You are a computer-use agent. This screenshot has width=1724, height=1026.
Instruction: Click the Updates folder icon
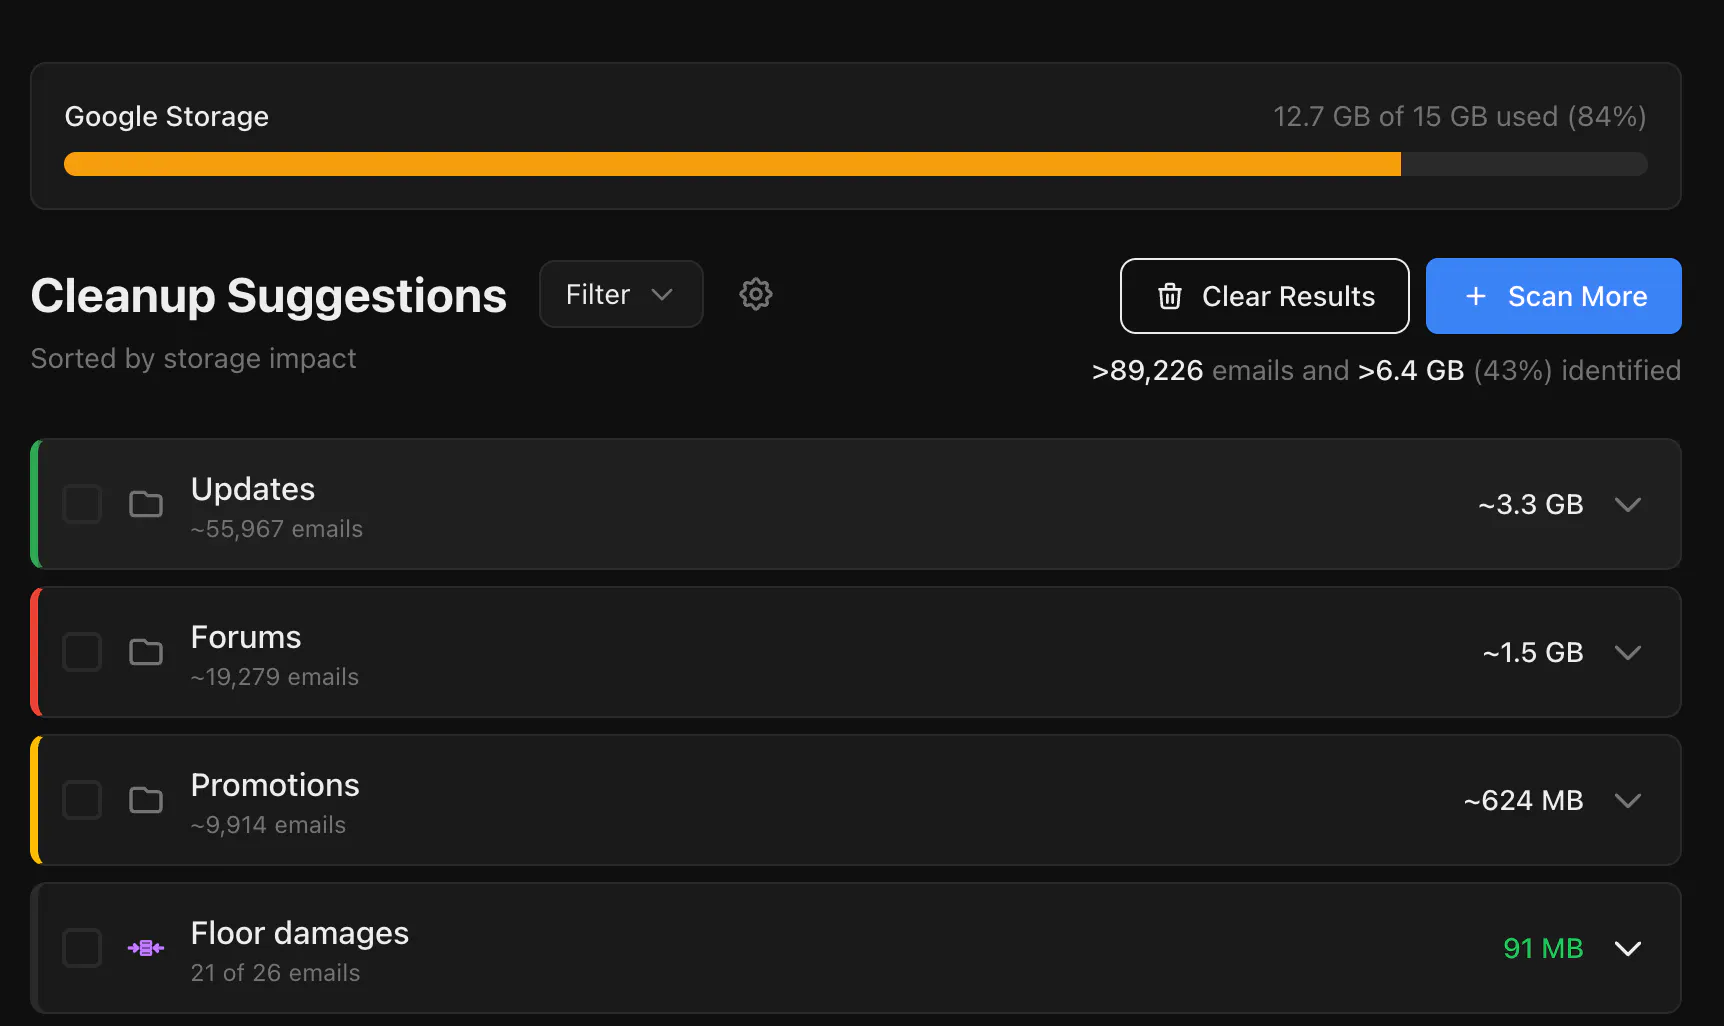(146, 504)
